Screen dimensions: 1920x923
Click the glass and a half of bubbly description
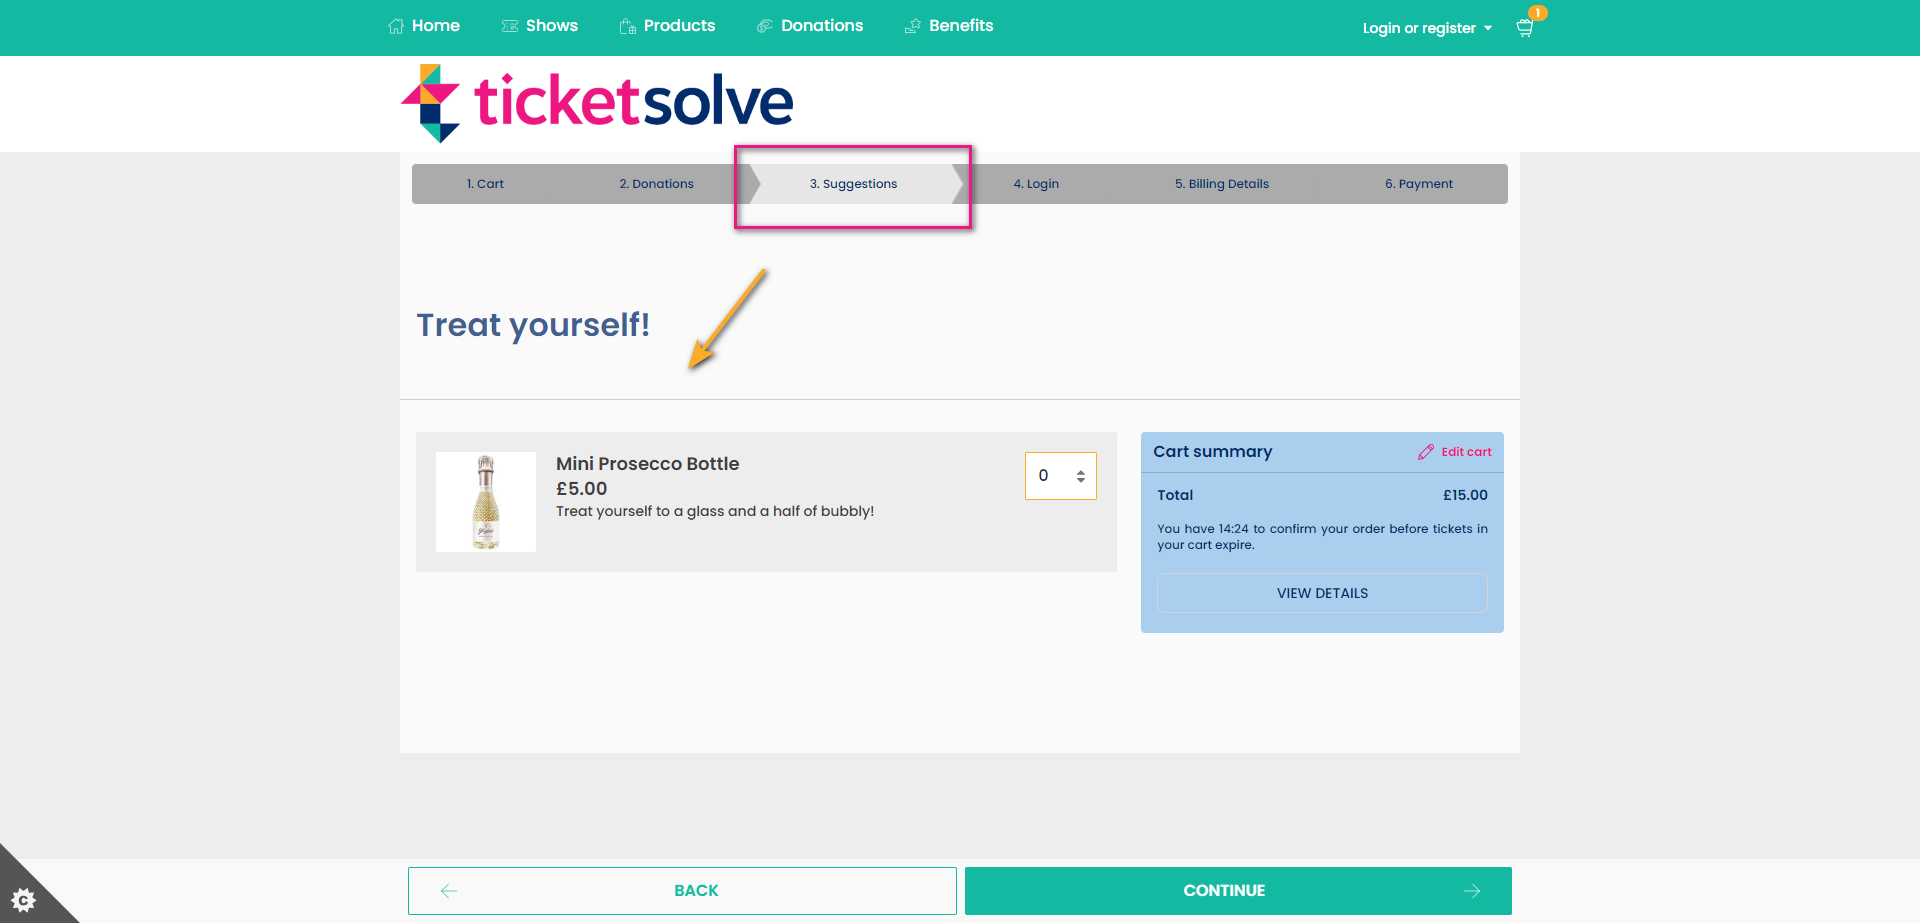coord(715,511)
